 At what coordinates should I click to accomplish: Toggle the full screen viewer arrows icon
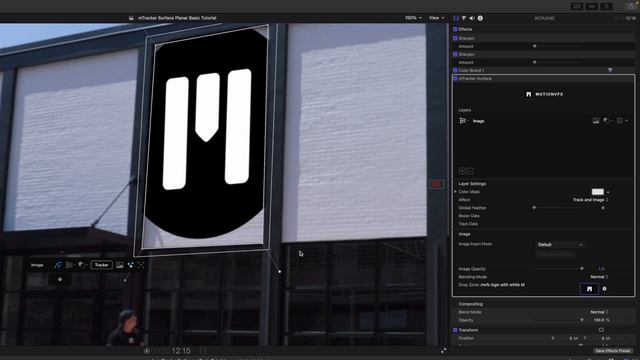point(443,350)
